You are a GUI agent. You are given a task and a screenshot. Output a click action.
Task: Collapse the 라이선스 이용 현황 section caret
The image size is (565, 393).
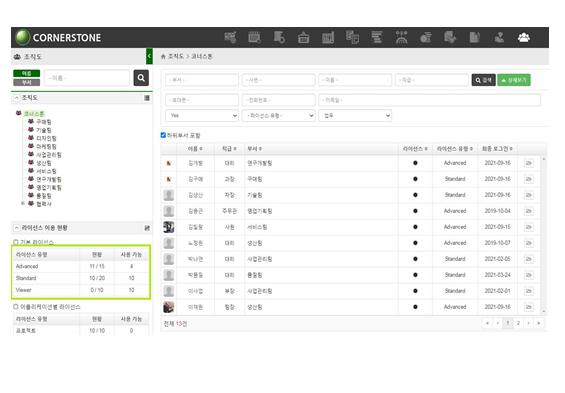17,228
